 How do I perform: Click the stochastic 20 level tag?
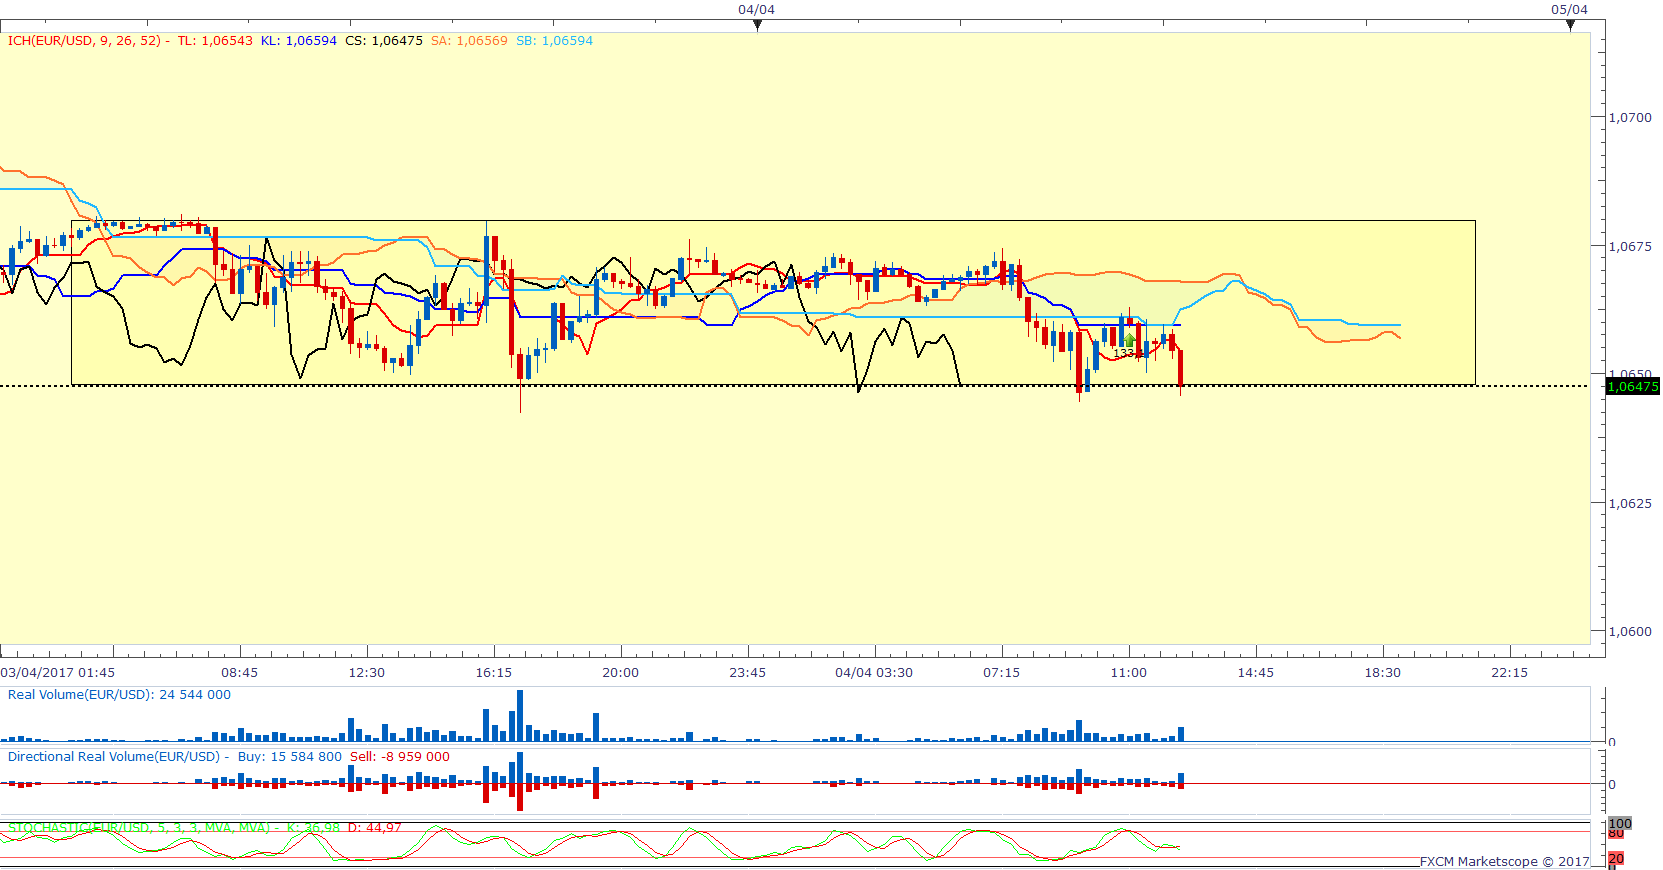(x=1616, y=859)
